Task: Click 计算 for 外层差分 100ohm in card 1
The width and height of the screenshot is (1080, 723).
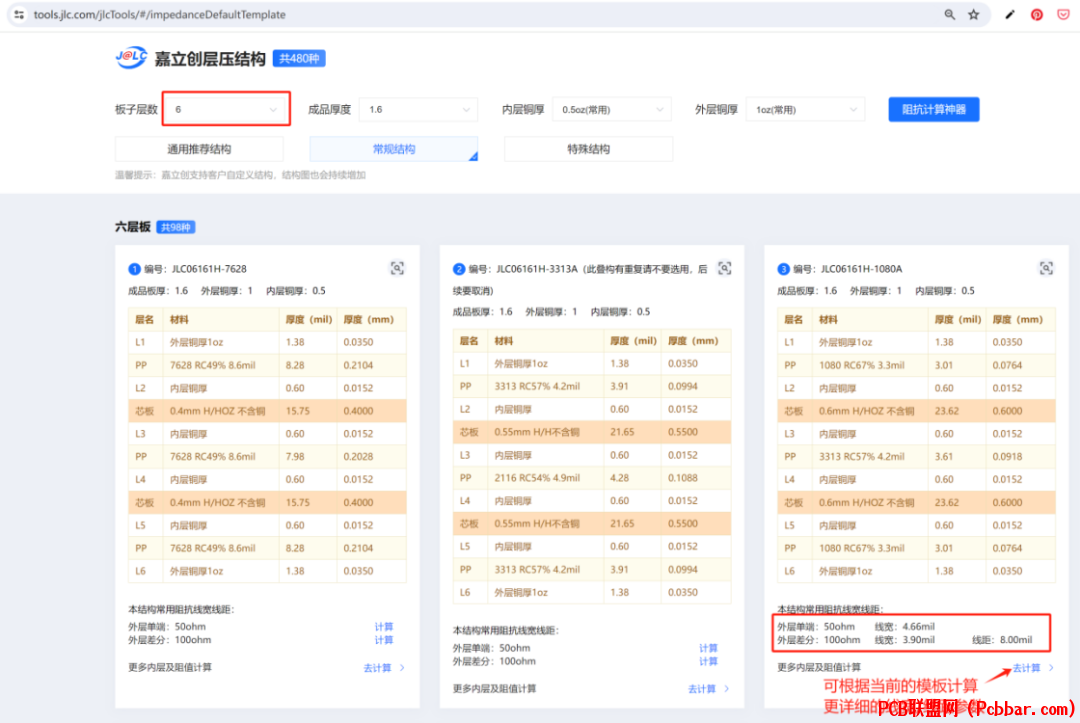Action: [384, 640]
